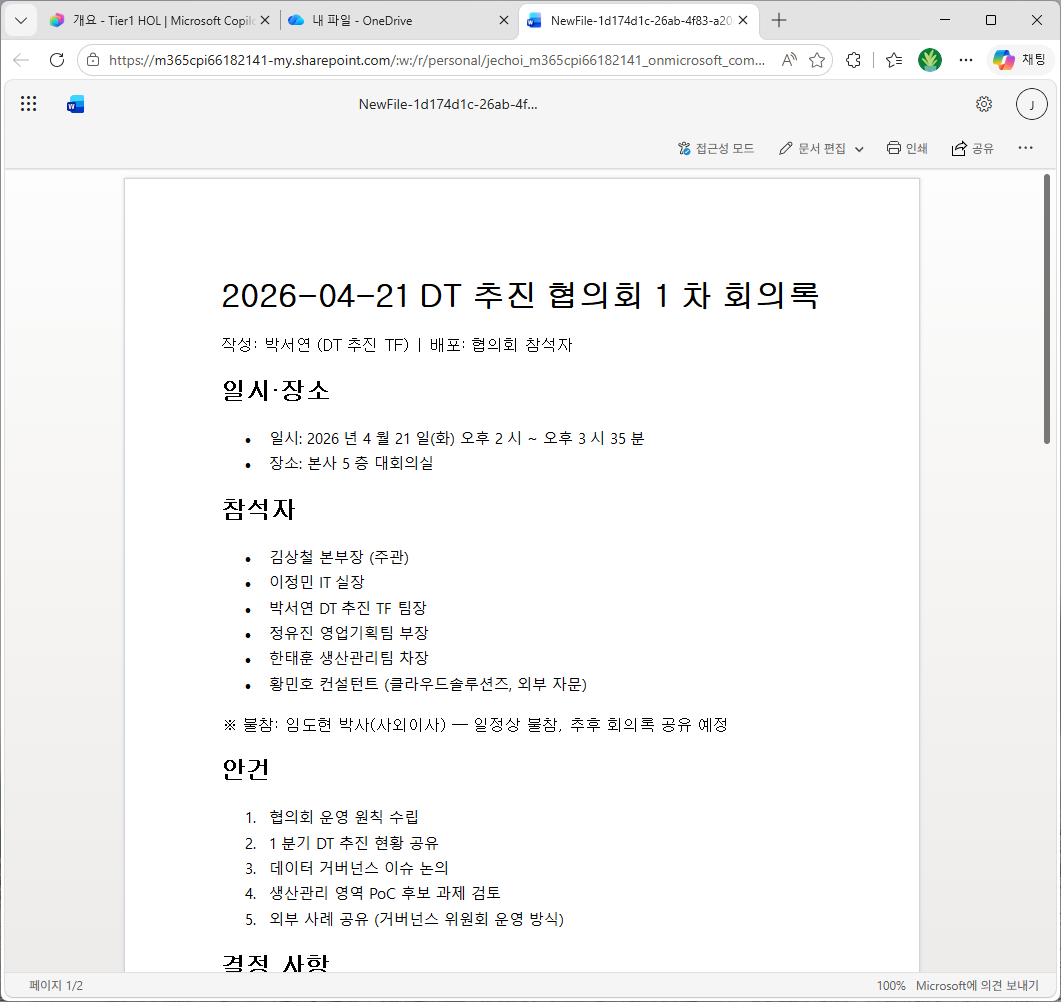Add page to favorites star icon
The height and width of the screenshot is (1002, 1061).
coord(817,60)
